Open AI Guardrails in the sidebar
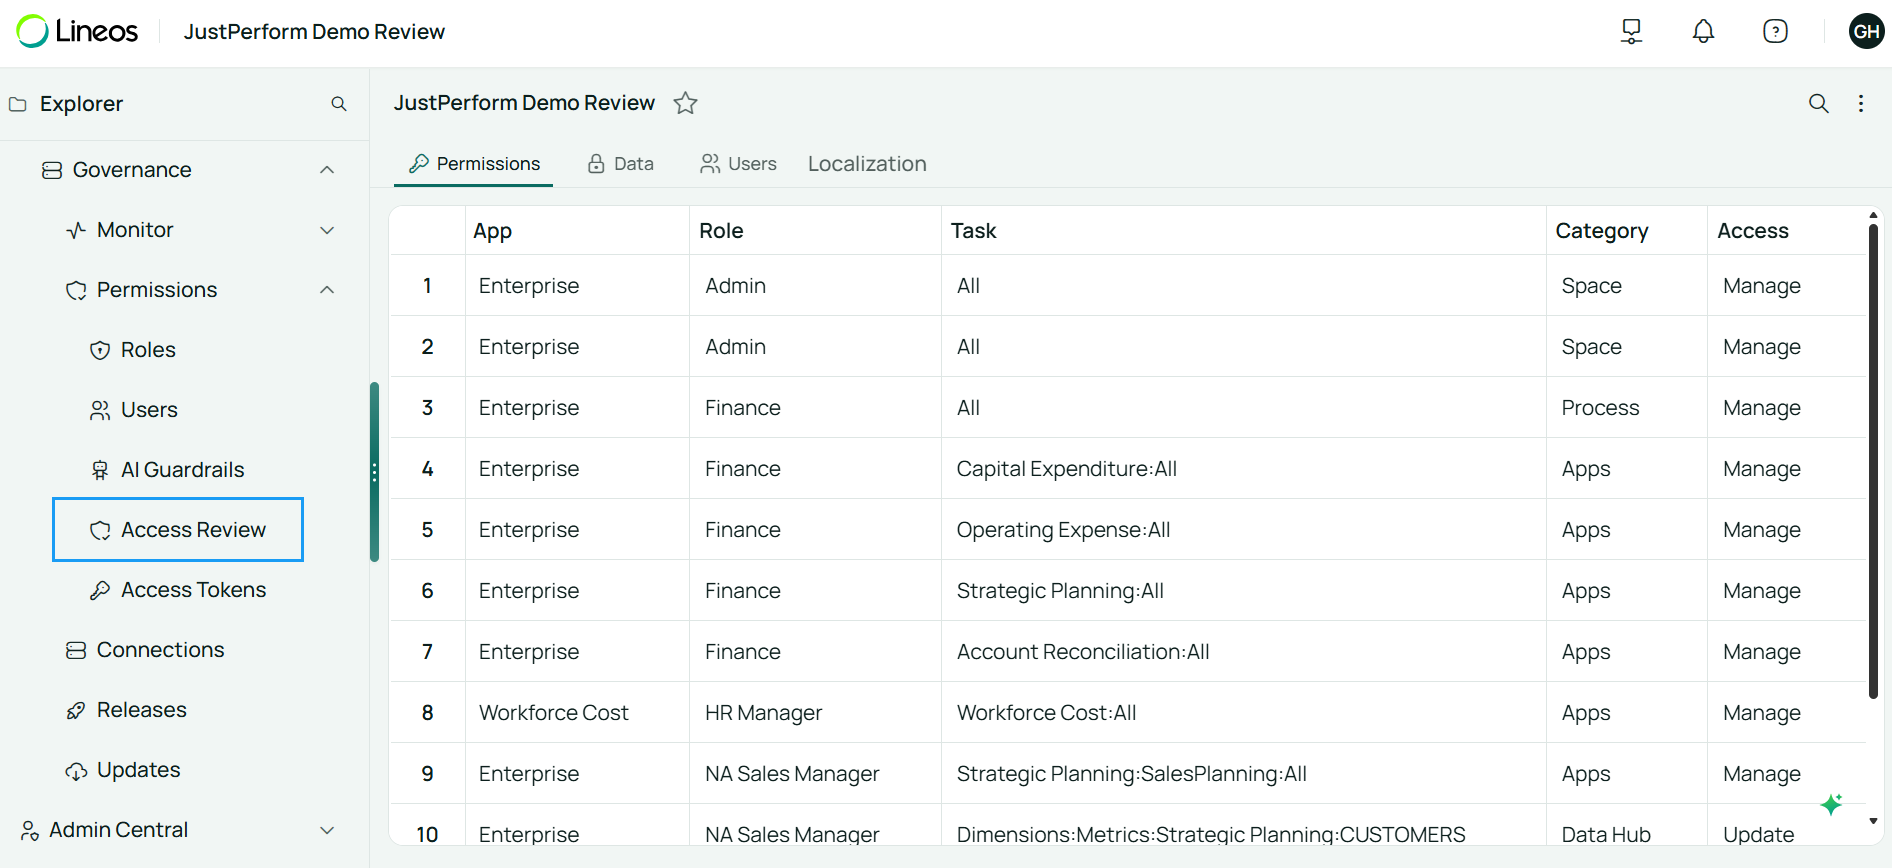 tap(182, 470)
